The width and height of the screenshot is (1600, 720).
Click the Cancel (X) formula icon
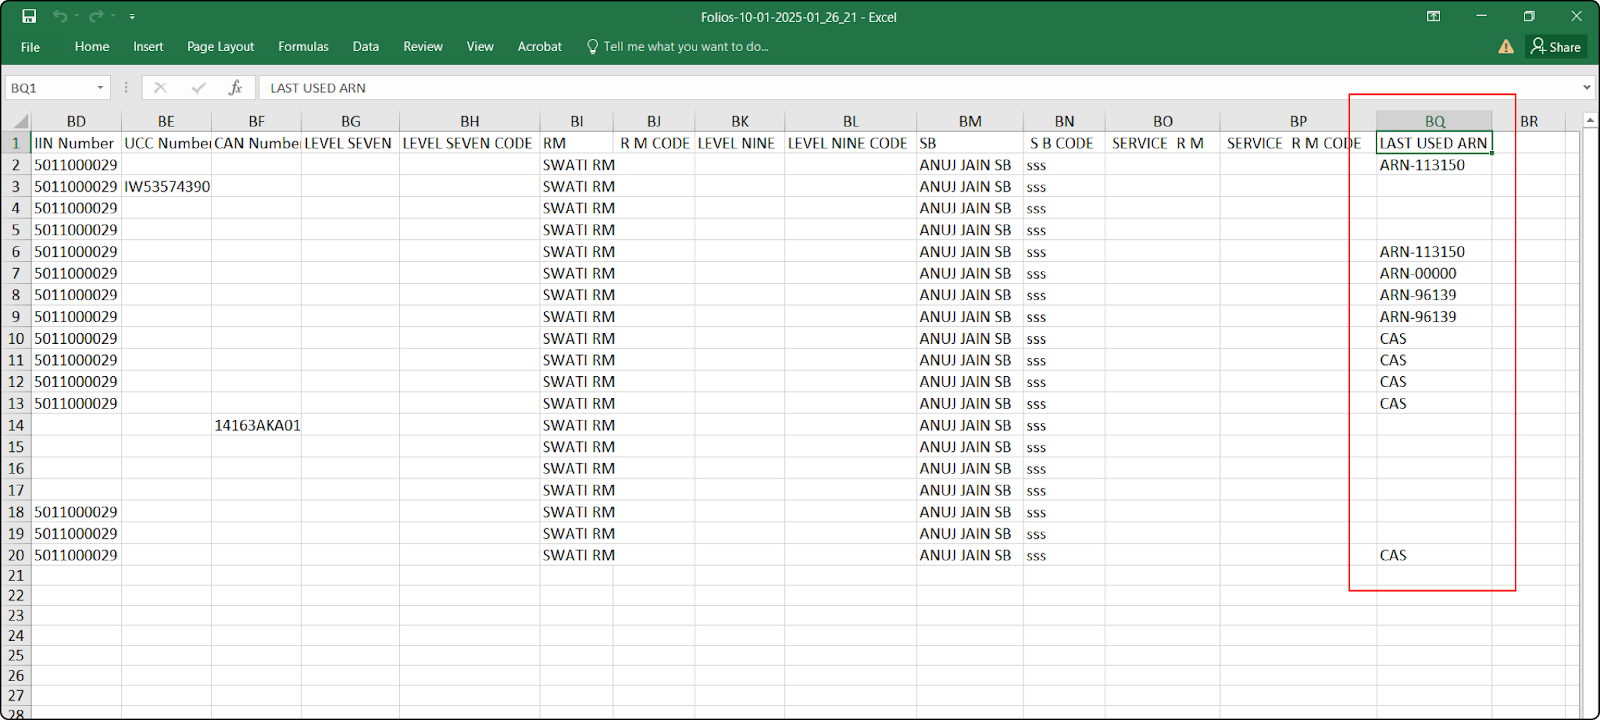(160, 88)
